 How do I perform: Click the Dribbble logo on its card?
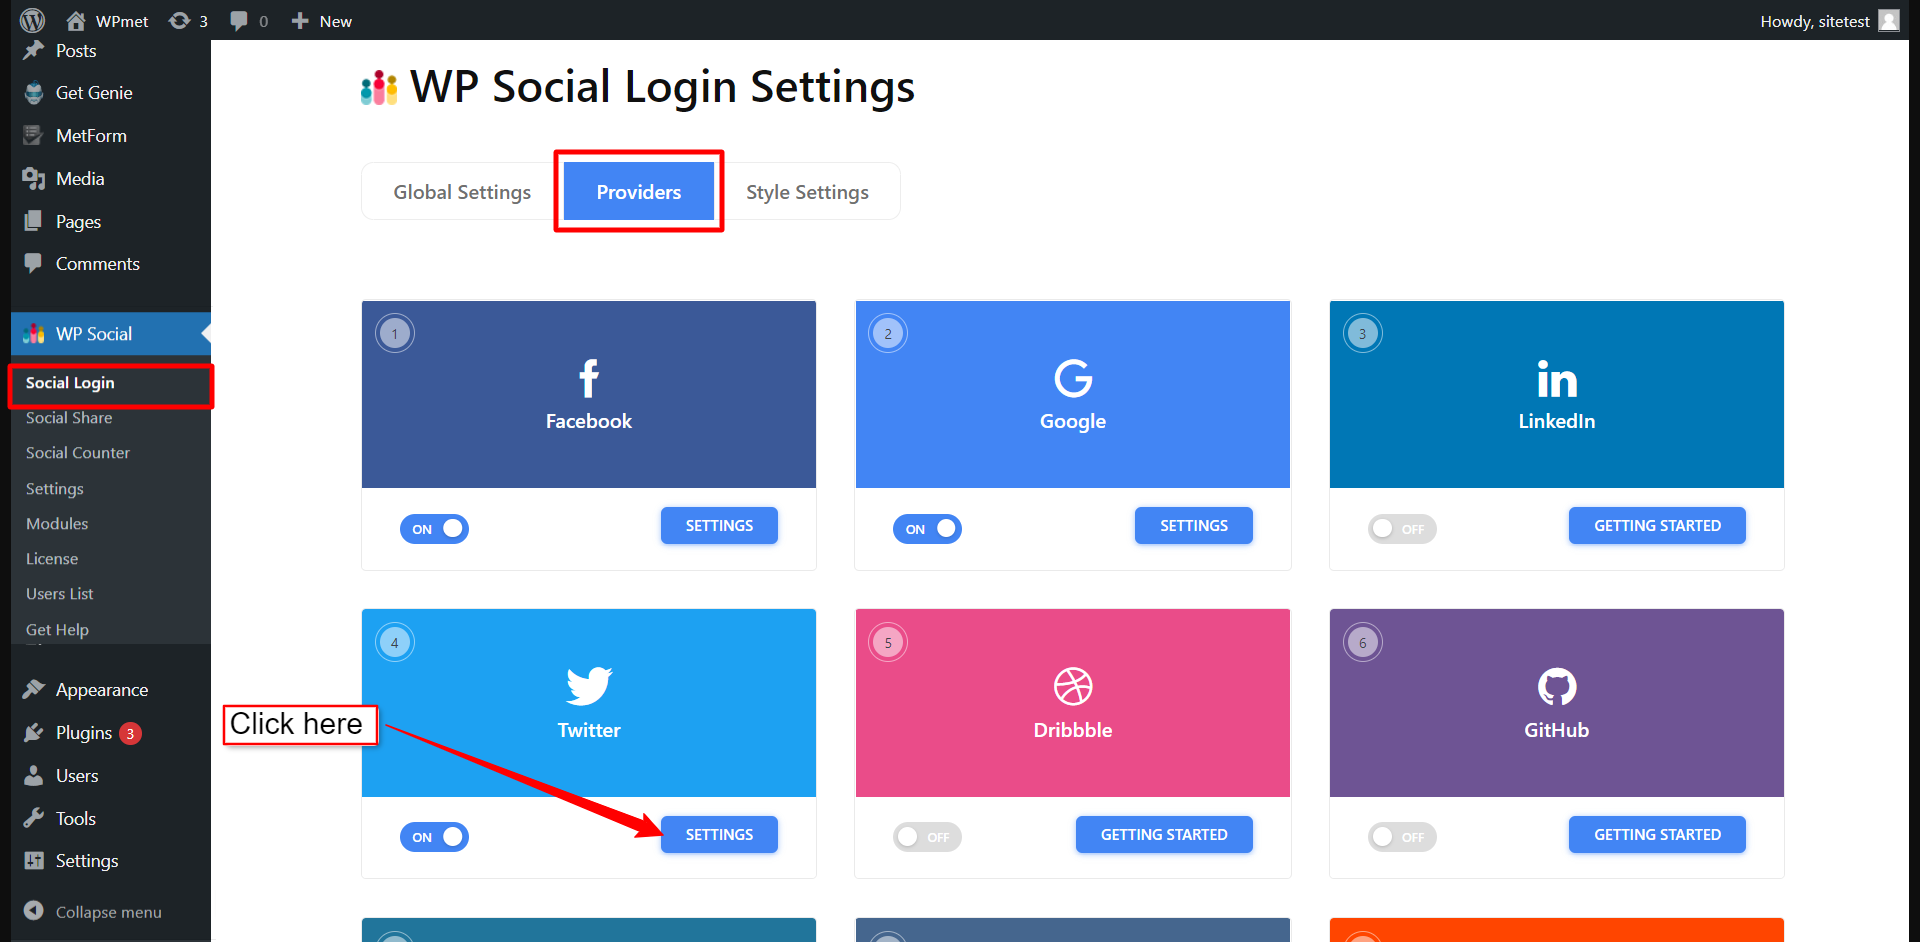(1073, 687)
